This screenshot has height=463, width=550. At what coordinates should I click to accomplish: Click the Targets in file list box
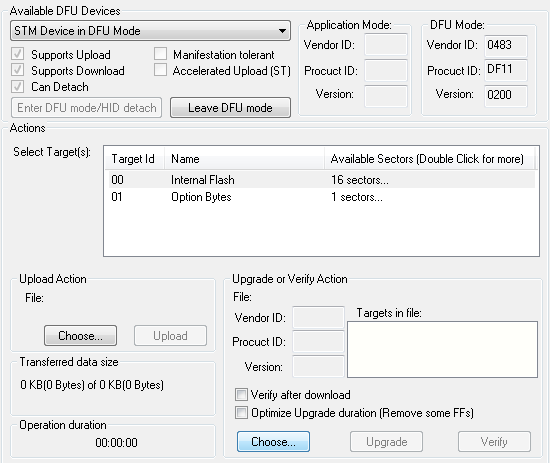point(442,349)
